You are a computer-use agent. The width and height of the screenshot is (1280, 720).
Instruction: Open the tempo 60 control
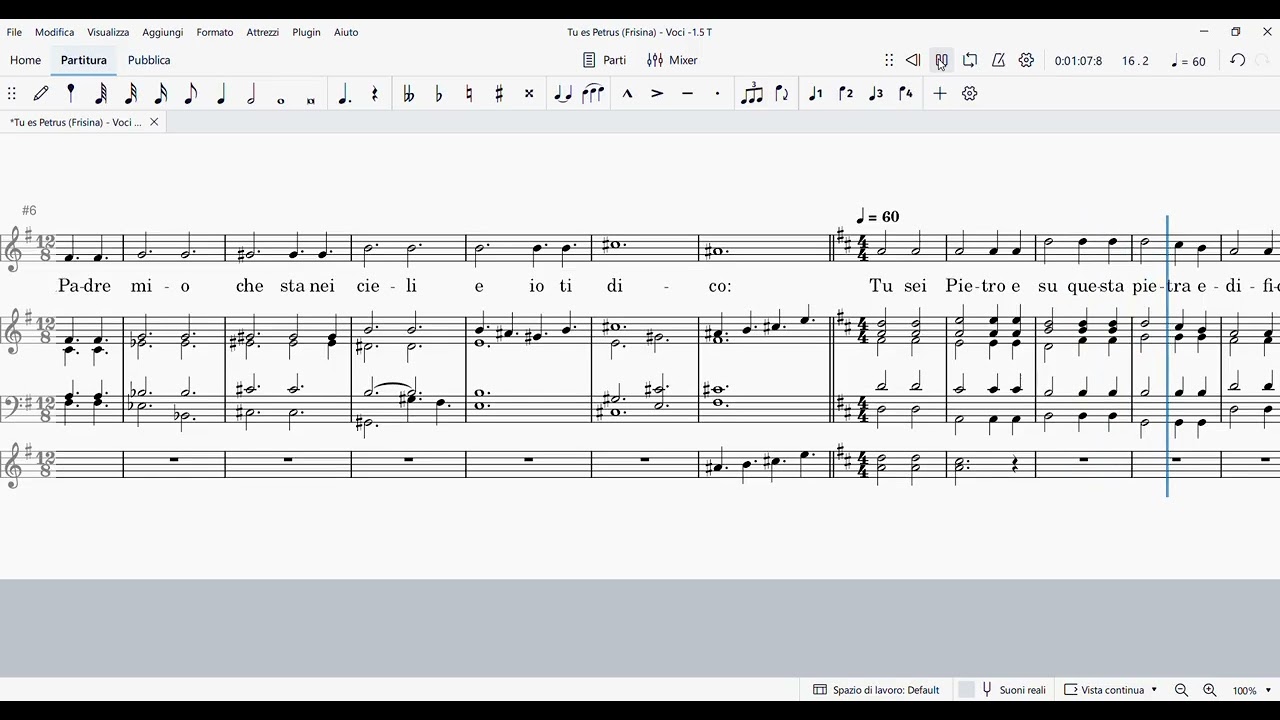click(1189, 61)
